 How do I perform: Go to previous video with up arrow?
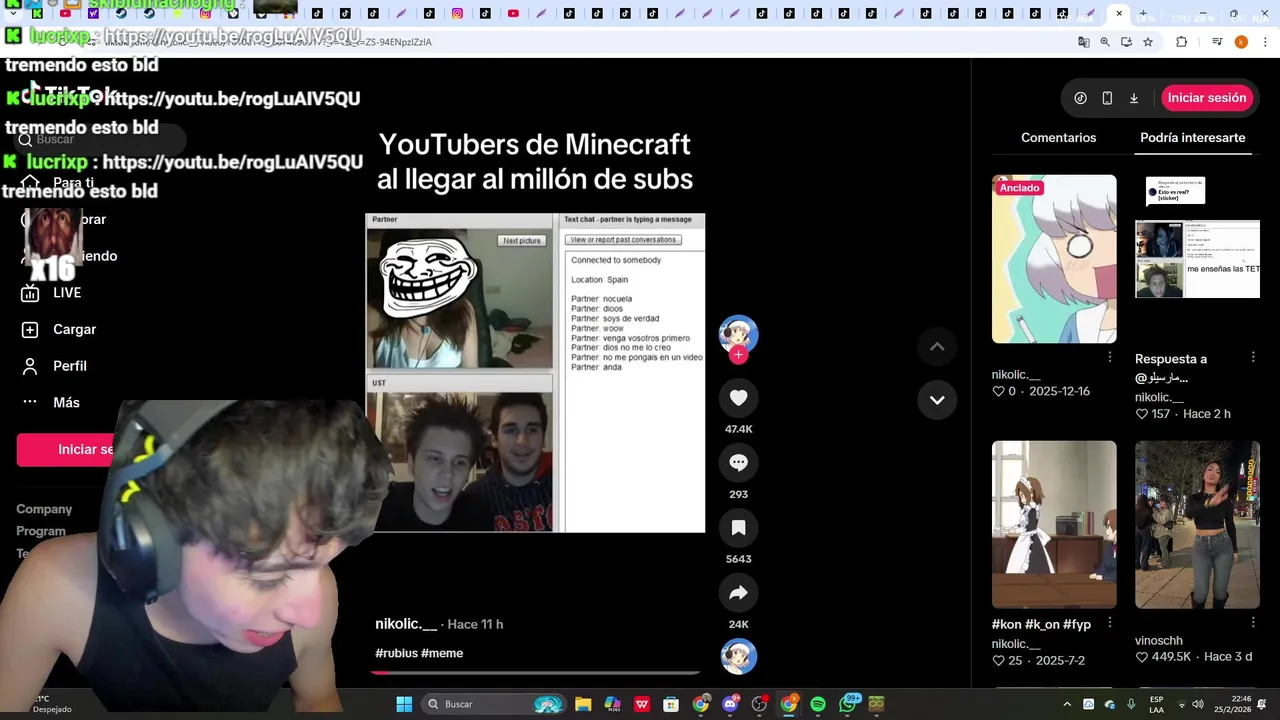click(937, 347)
